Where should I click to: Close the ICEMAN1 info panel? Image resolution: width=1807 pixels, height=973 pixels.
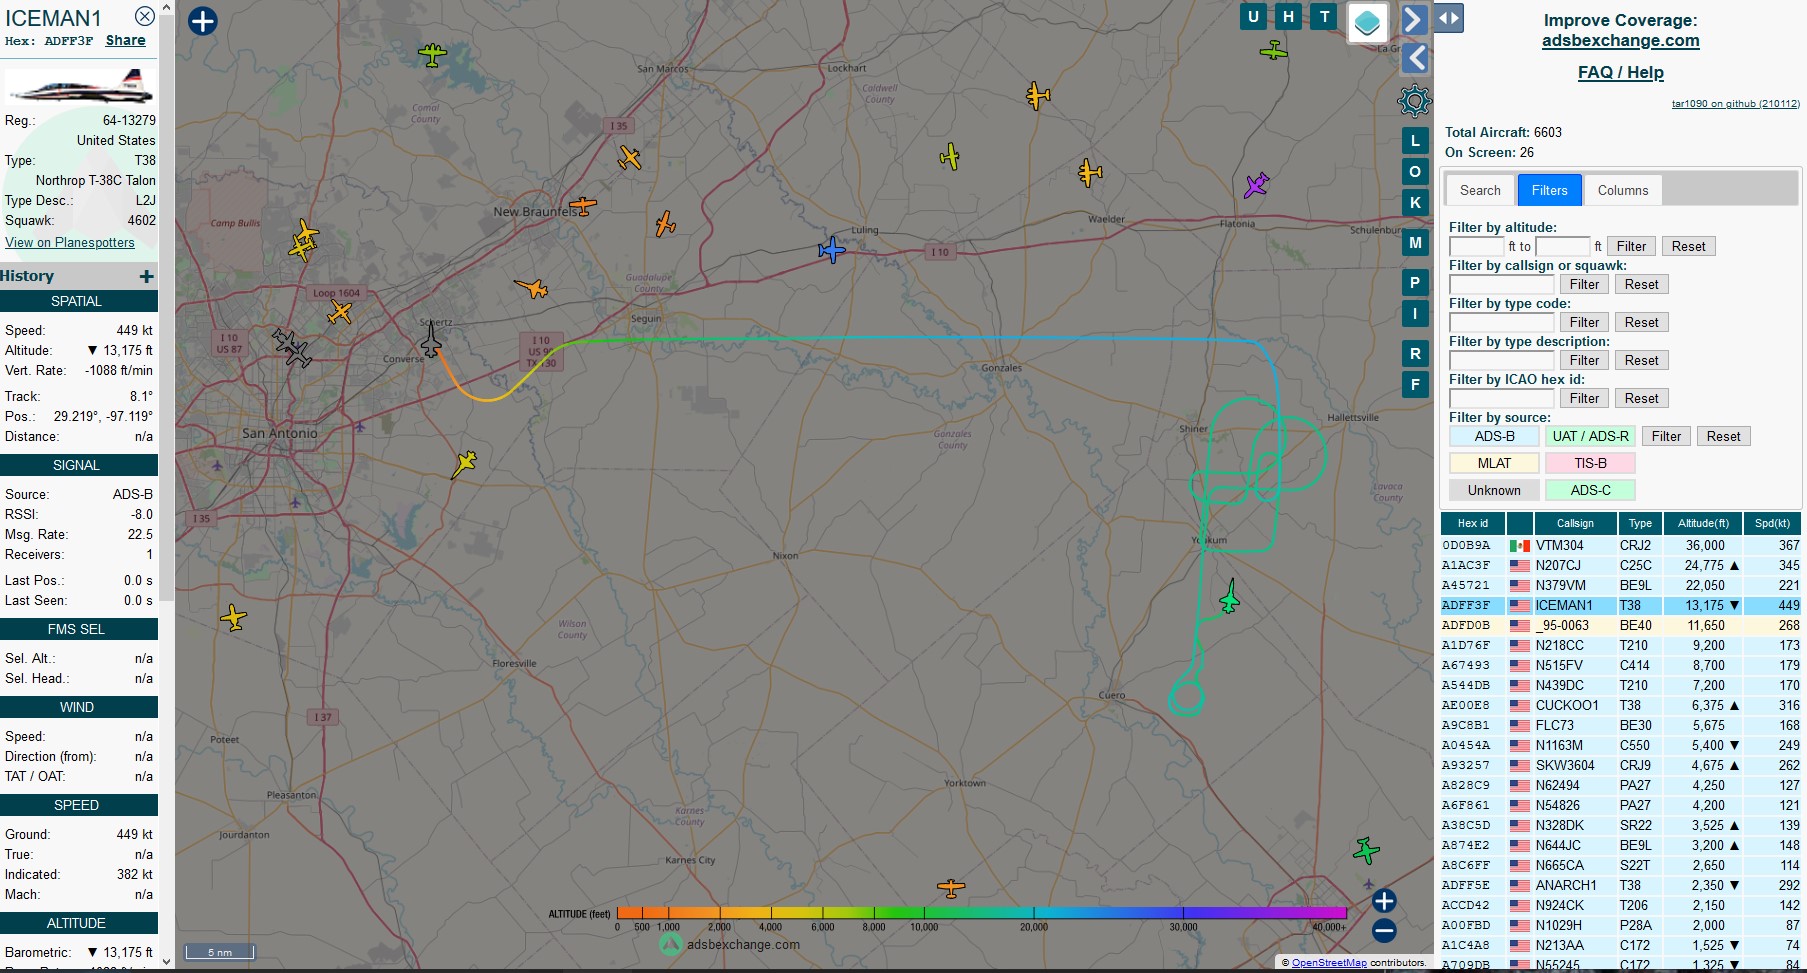pyautogui.click(x=145, y=16)
